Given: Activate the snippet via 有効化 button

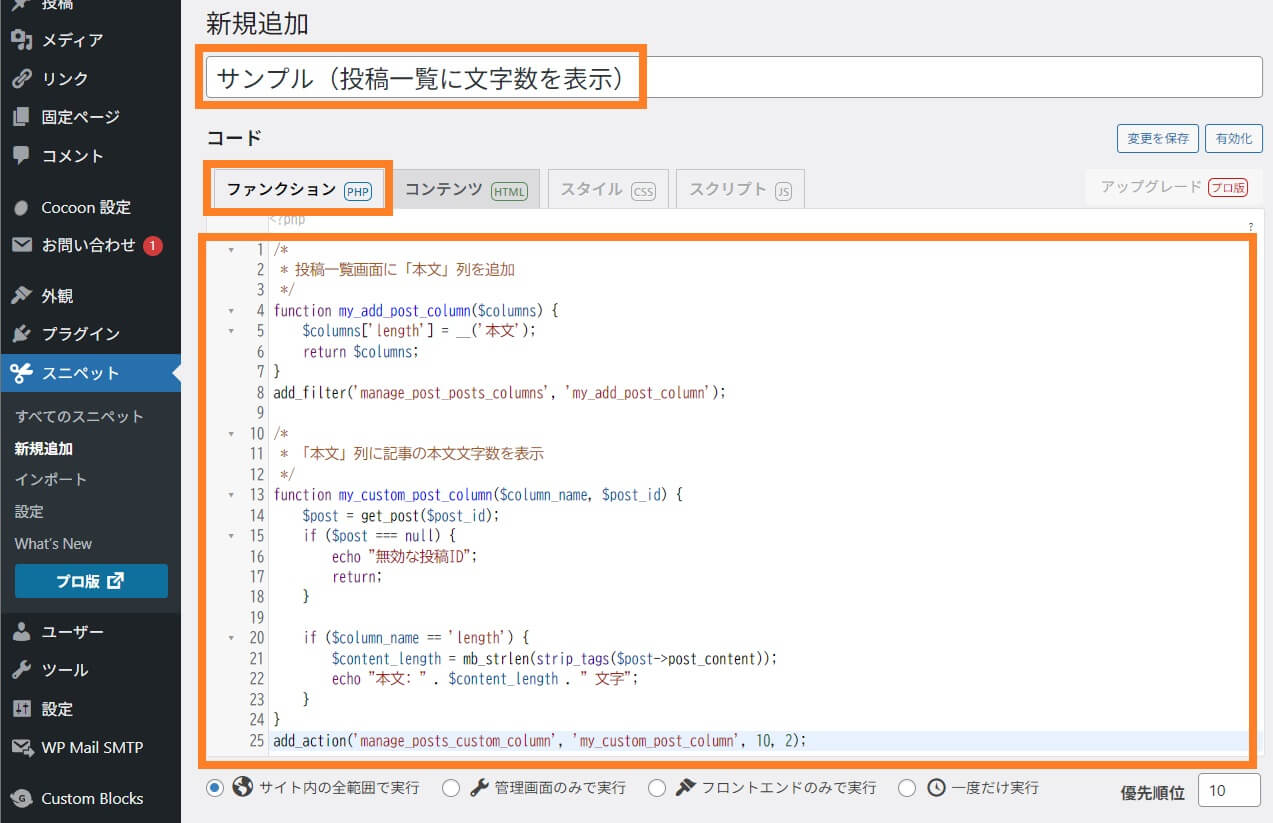Looking at the screenshot, I should (x=1233, y=138).
